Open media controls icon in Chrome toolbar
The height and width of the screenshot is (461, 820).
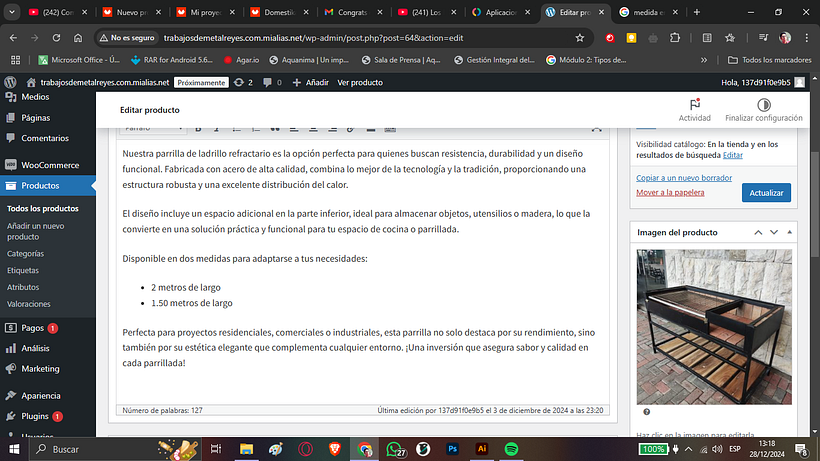763,38
